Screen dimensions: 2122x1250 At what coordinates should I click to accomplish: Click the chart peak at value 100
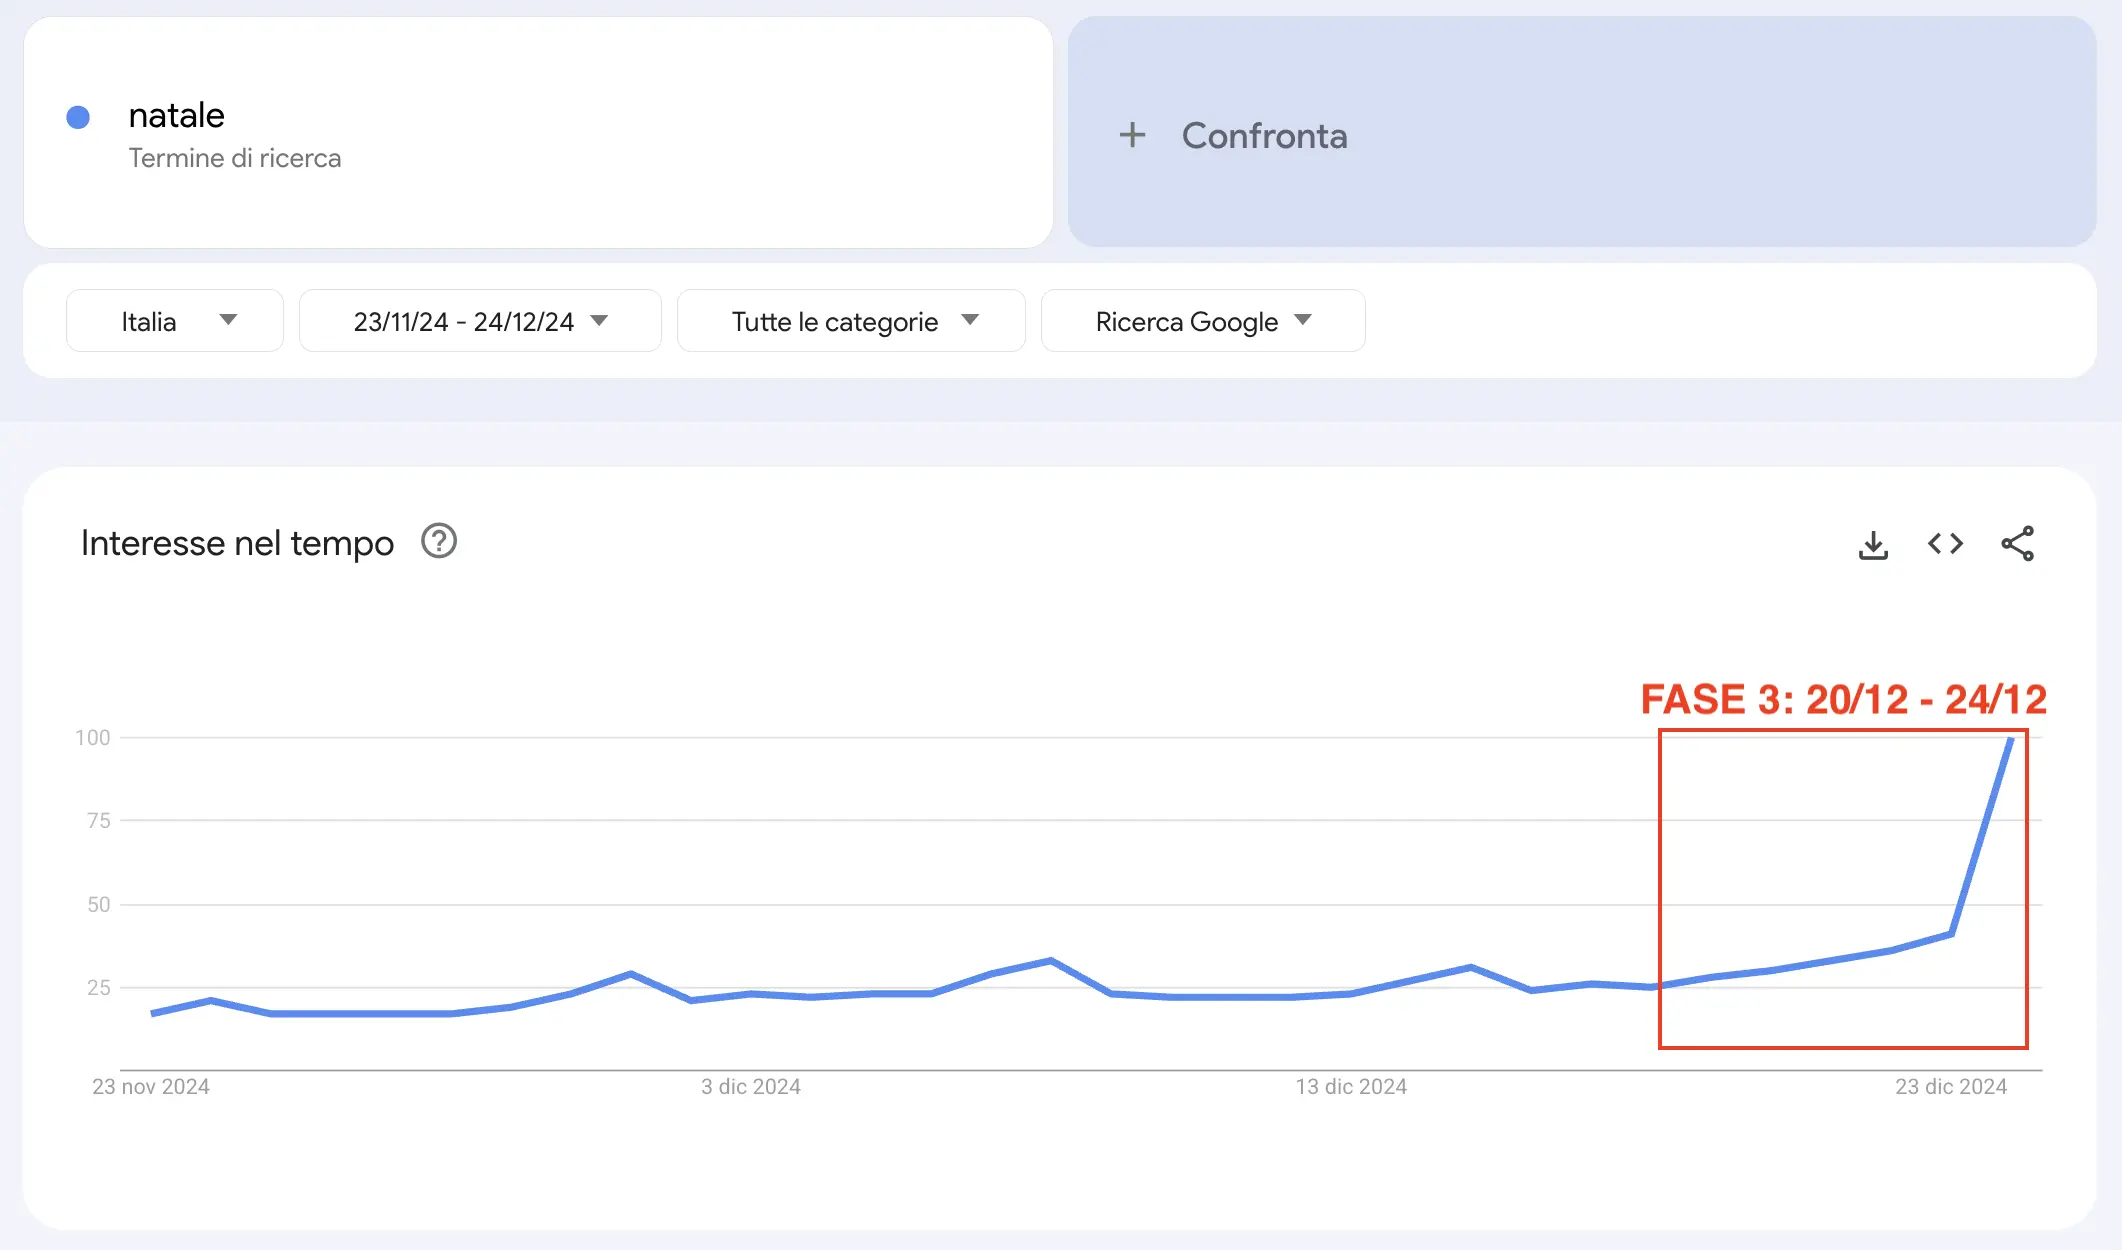[x=2010, y=740]
